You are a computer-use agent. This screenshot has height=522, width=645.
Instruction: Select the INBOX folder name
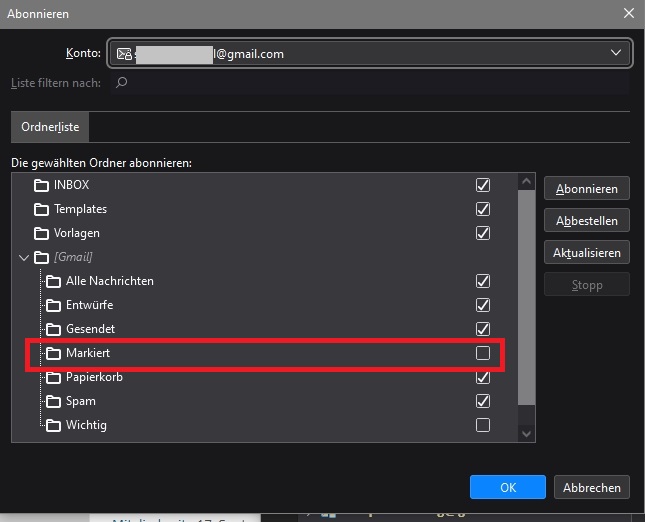coord(72,185)
